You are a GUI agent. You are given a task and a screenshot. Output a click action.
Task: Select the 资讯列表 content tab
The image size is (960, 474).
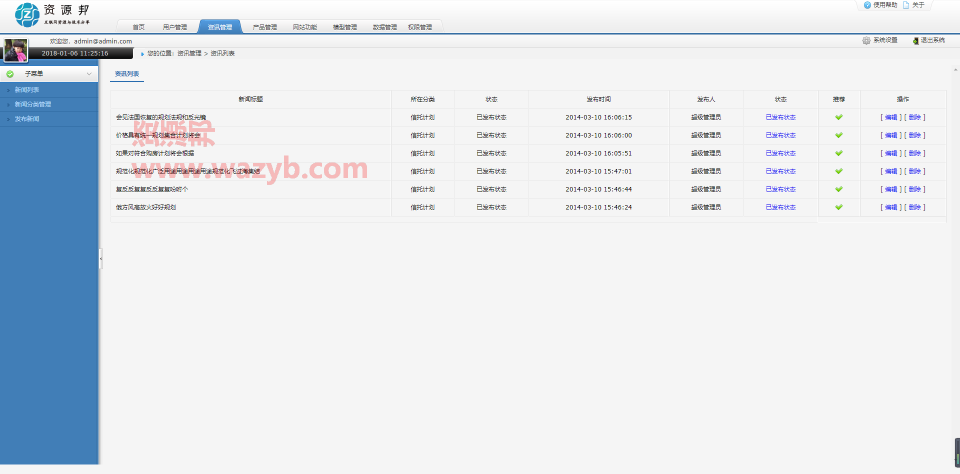point(127,74)
